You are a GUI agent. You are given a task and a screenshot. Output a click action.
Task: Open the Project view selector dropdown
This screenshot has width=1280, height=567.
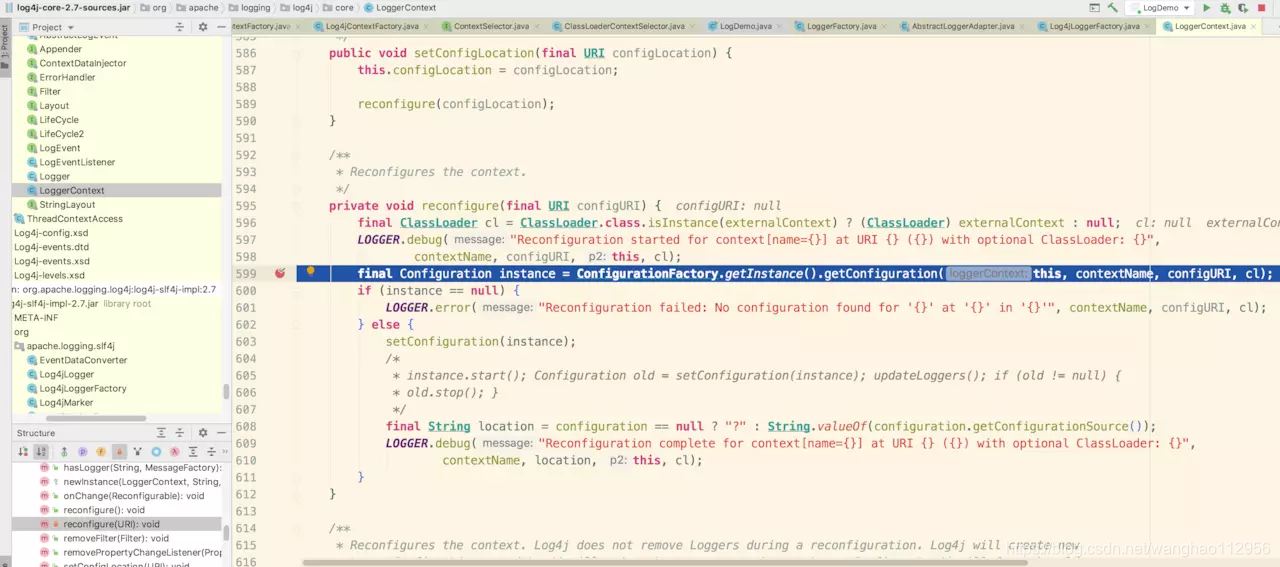[x=46, y=27]
